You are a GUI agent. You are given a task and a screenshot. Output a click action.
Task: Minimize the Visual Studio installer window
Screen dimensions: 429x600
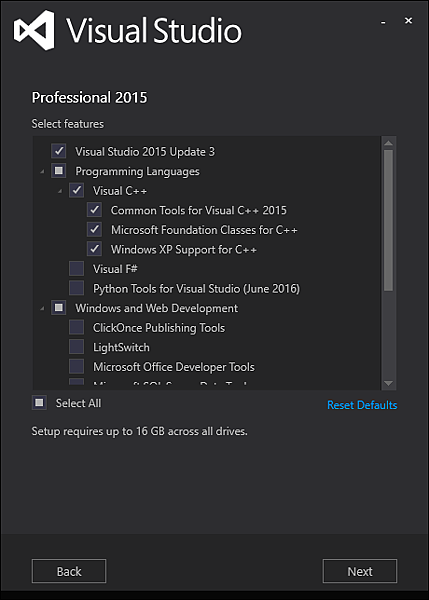click(x=383, y=22)
